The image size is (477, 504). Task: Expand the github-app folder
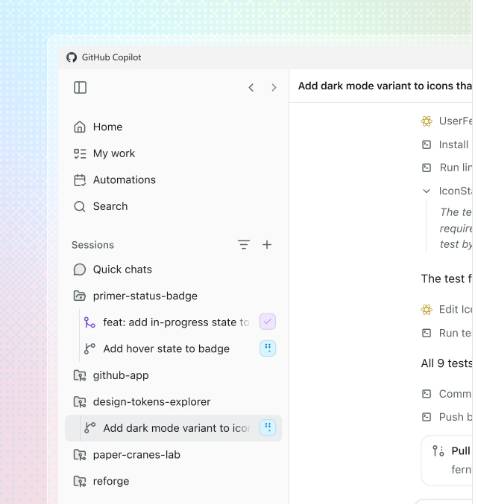pos(111,375)
